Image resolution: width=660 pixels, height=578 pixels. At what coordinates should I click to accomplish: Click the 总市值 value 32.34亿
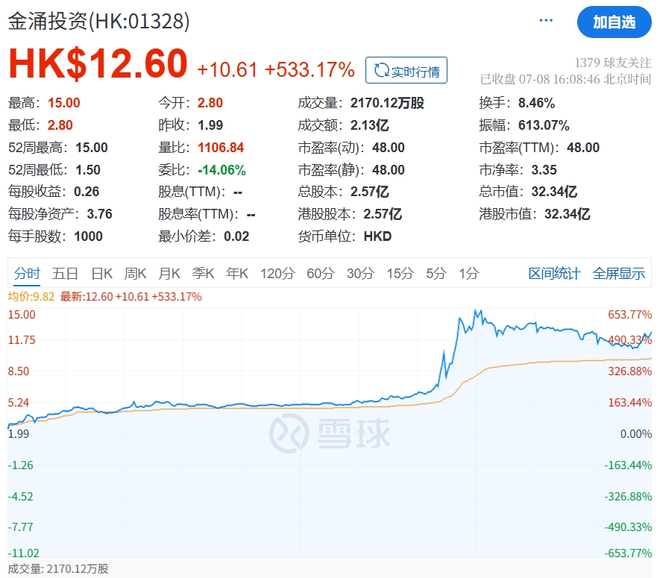(x=554, y=192)
